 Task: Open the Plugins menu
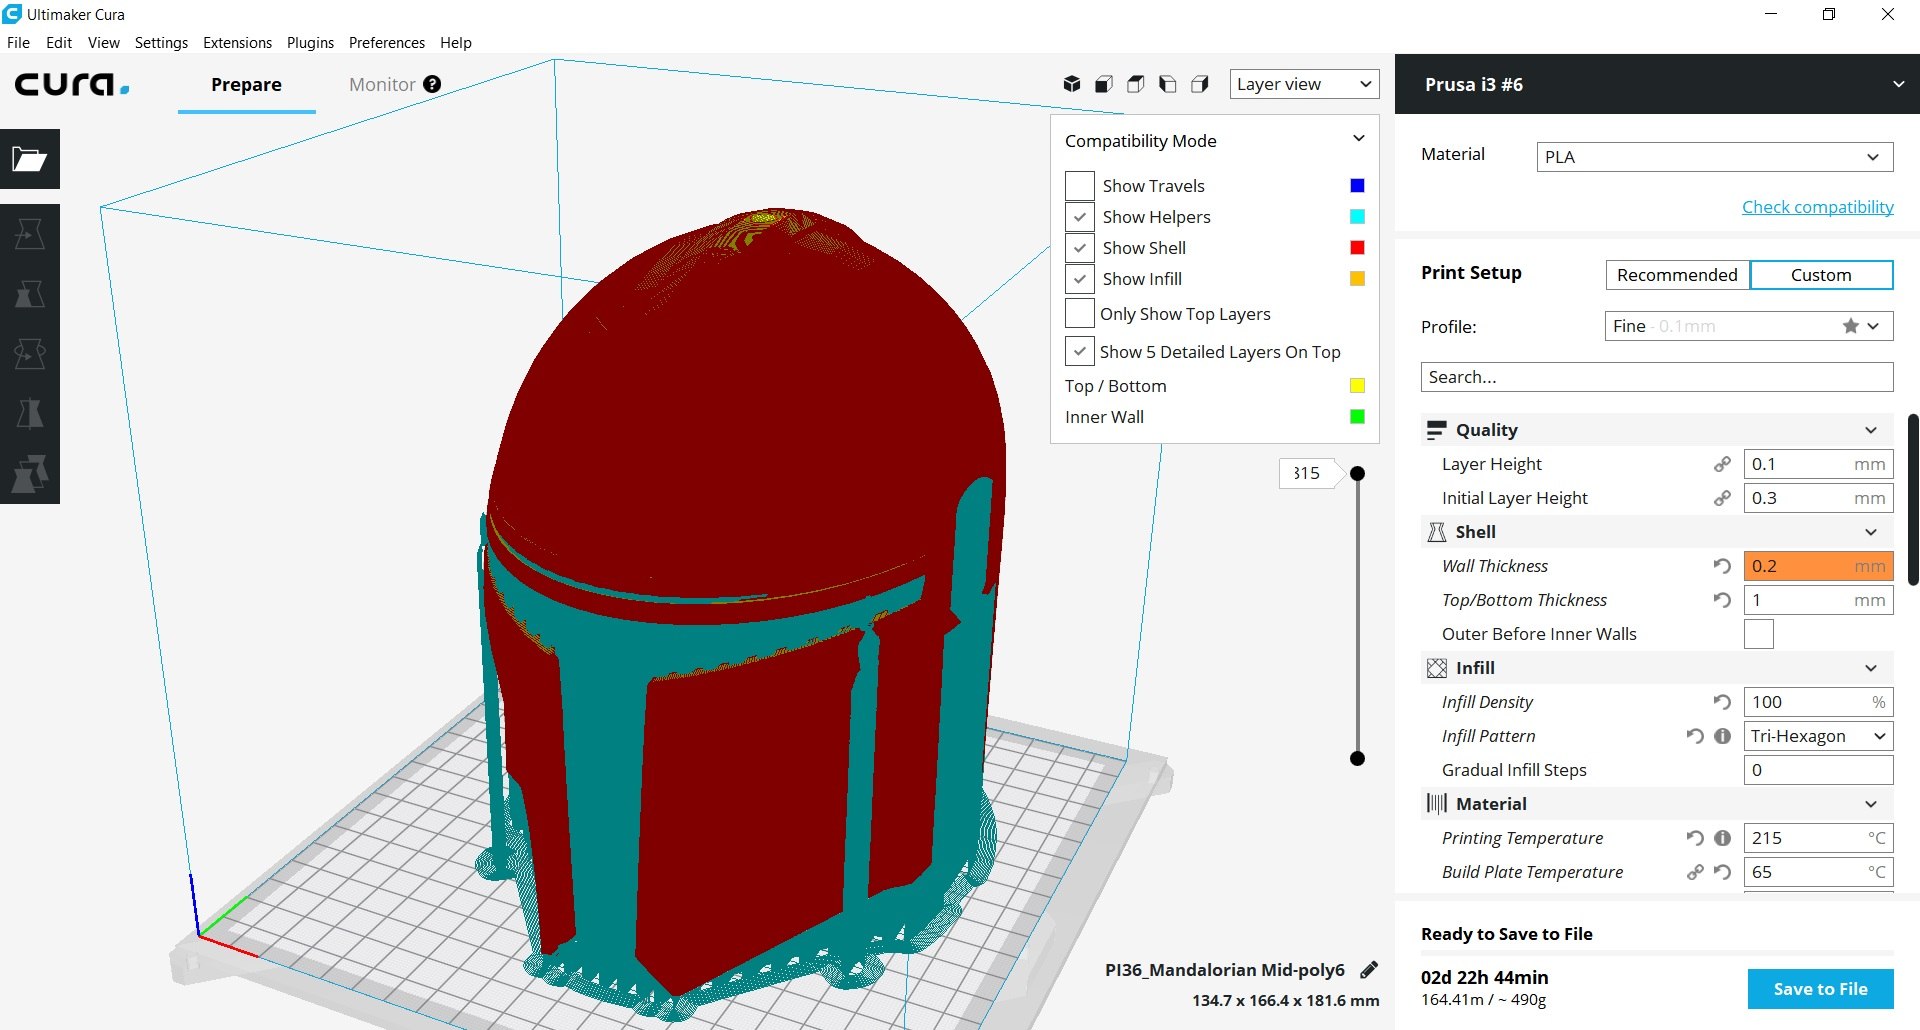coord(310,43)
